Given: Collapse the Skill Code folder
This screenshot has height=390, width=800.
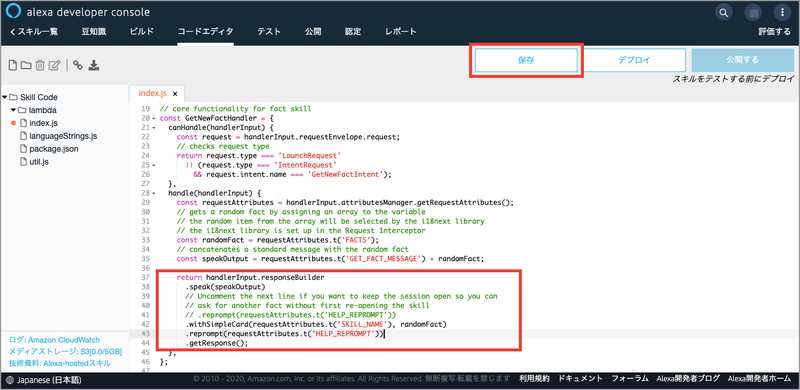Looking at the screenshot, I should pyautogui.click(x=5, y=97).
